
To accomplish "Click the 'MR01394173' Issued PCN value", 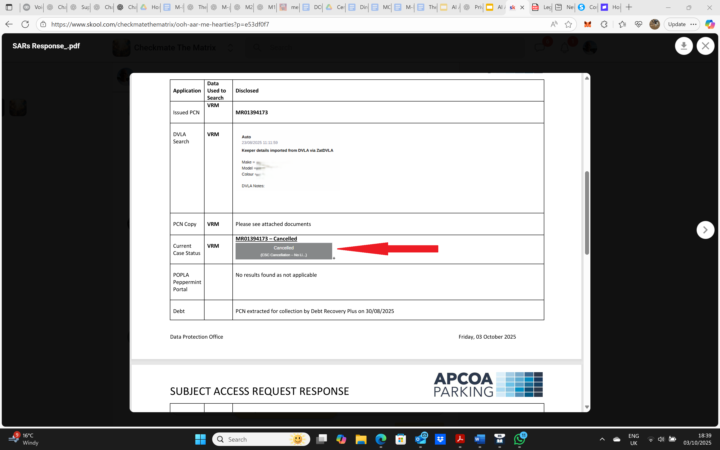I will point(251,112).
